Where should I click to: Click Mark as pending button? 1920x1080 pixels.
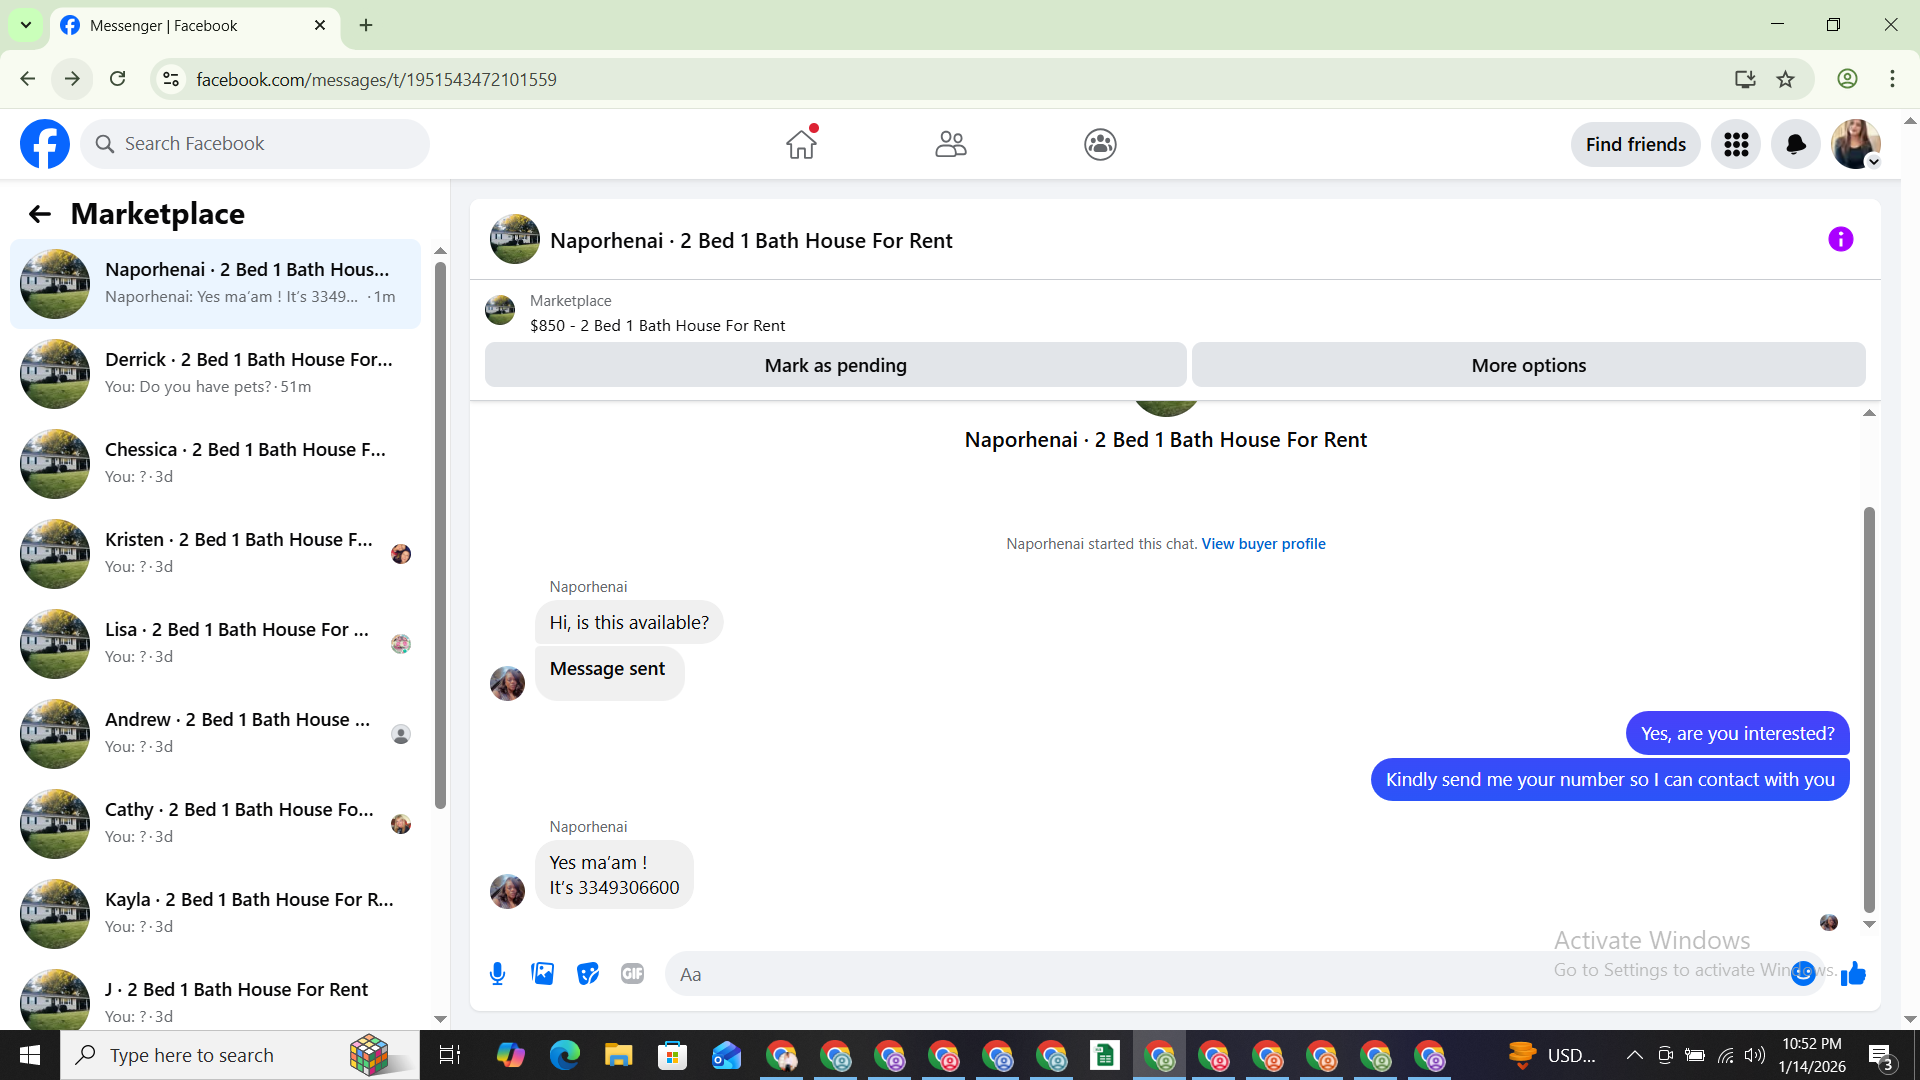[x=835, y=365]
